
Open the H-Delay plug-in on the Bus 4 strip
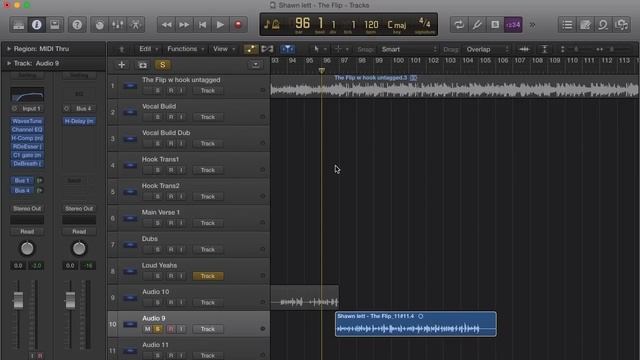click(79, 121)
